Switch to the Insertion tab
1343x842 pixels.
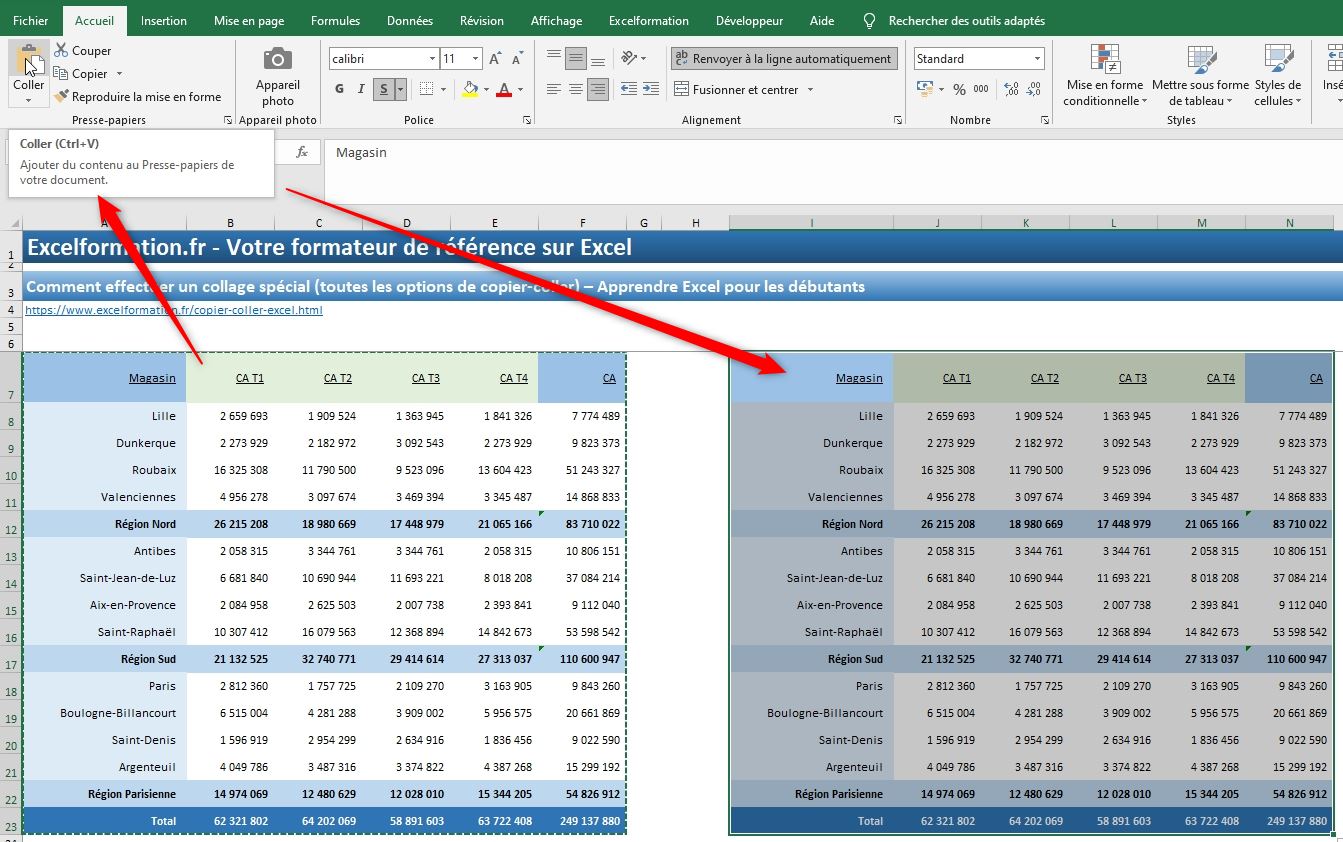[x=164, y=20]
